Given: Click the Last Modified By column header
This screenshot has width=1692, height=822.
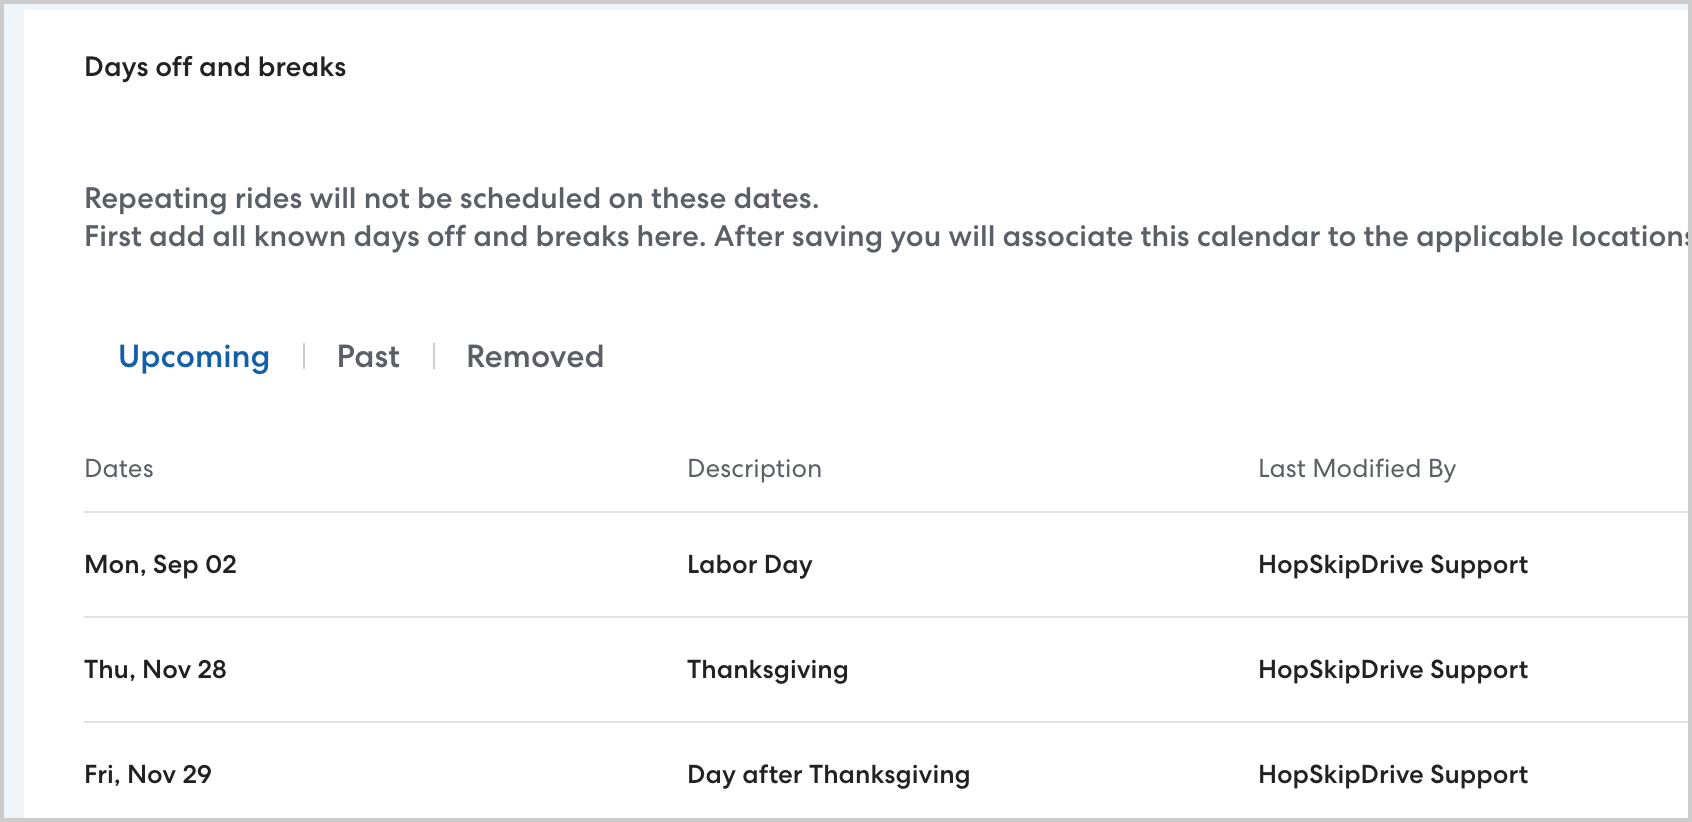Looking at the screenshot, I should click(x=1356, y=469).
